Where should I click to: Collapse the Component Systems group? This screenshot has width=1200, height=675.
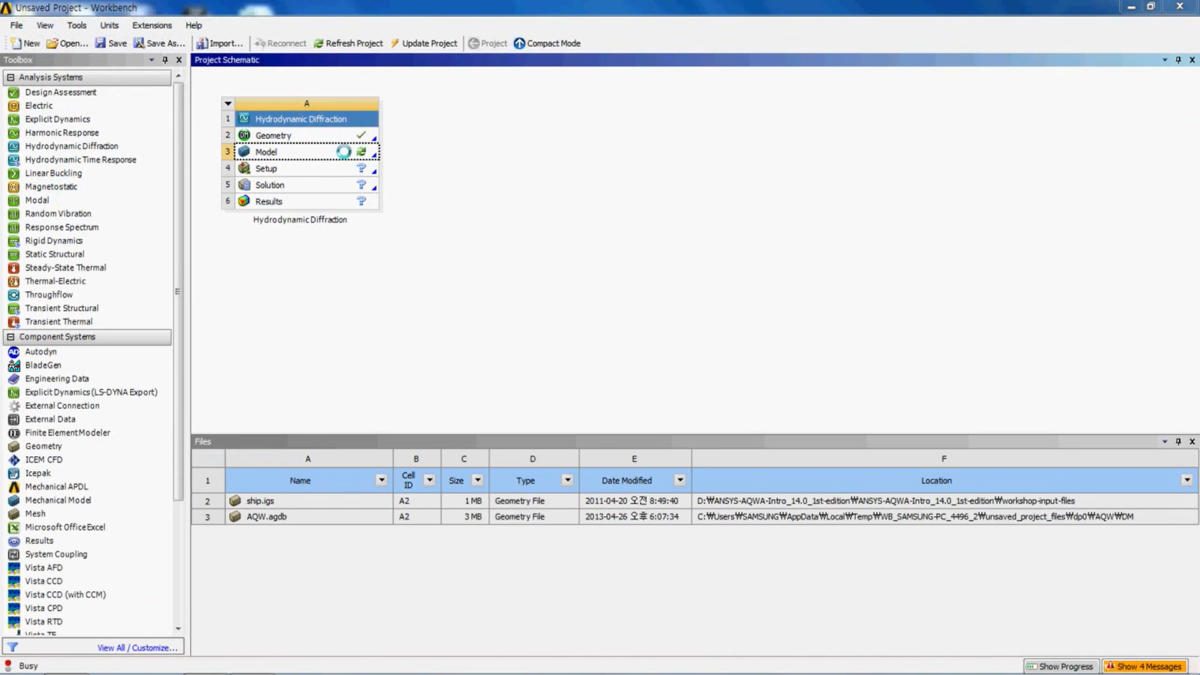[11, 337]
